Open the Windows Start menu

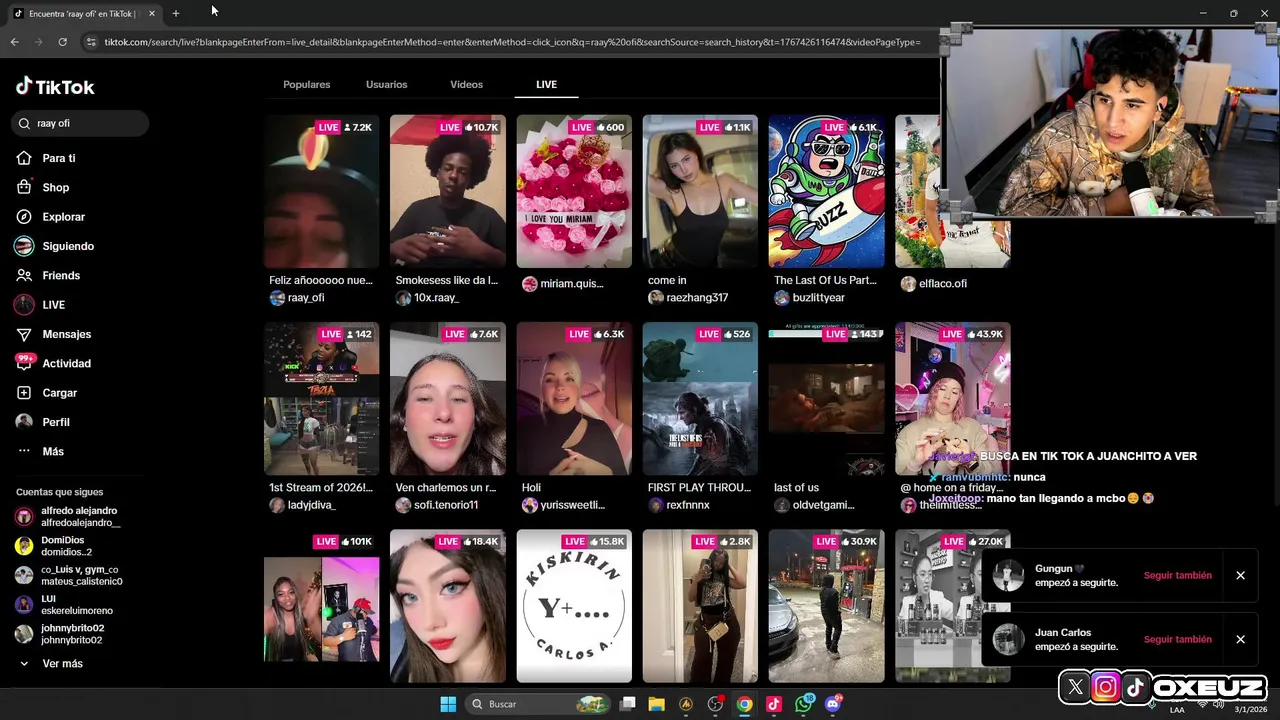448,704
